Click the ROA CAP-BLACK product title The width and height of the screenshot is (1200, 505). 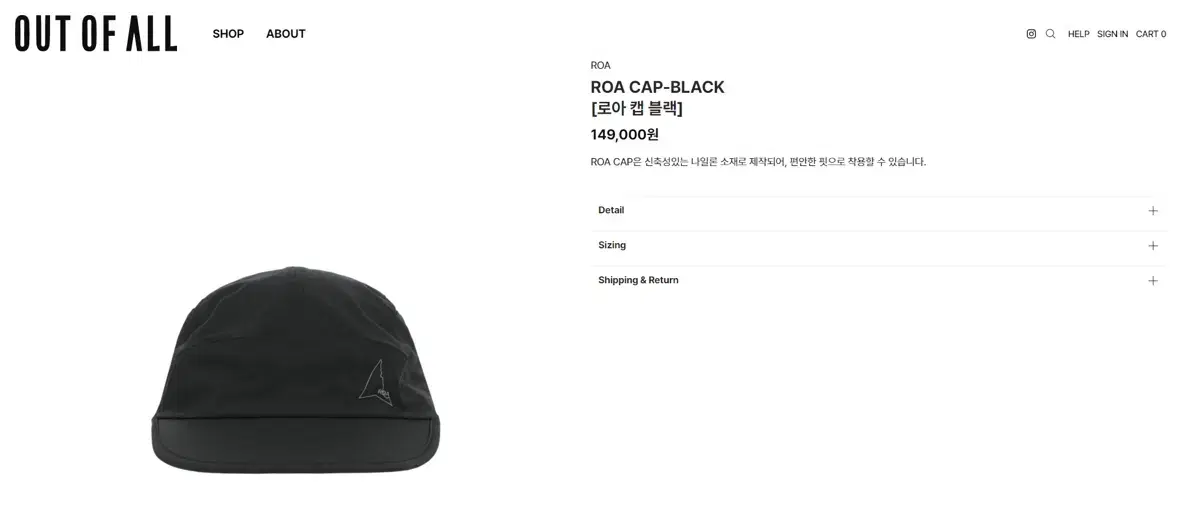coord(658,87)
